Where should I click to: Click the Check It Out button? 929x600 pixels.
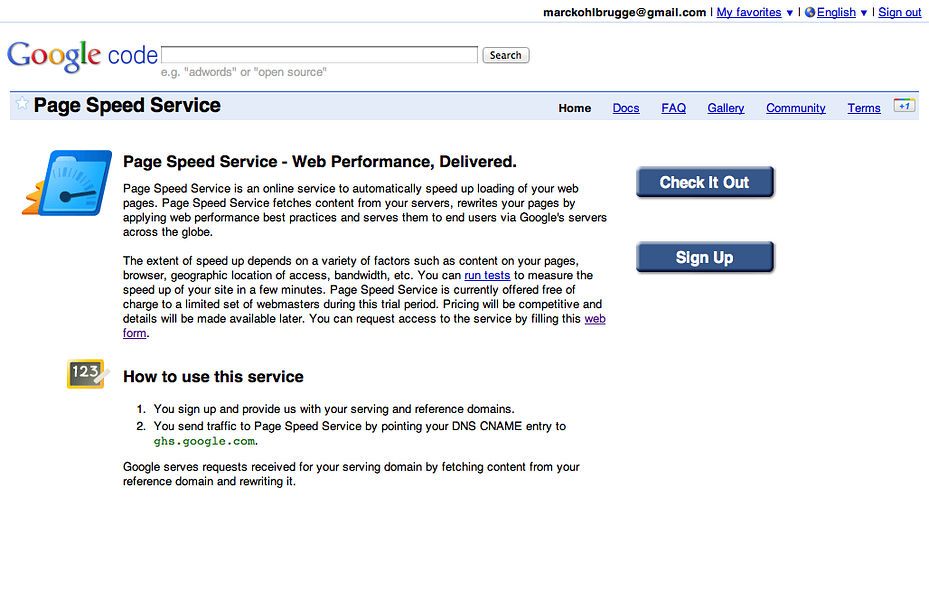pyautogui.click(x=704, y=182)
